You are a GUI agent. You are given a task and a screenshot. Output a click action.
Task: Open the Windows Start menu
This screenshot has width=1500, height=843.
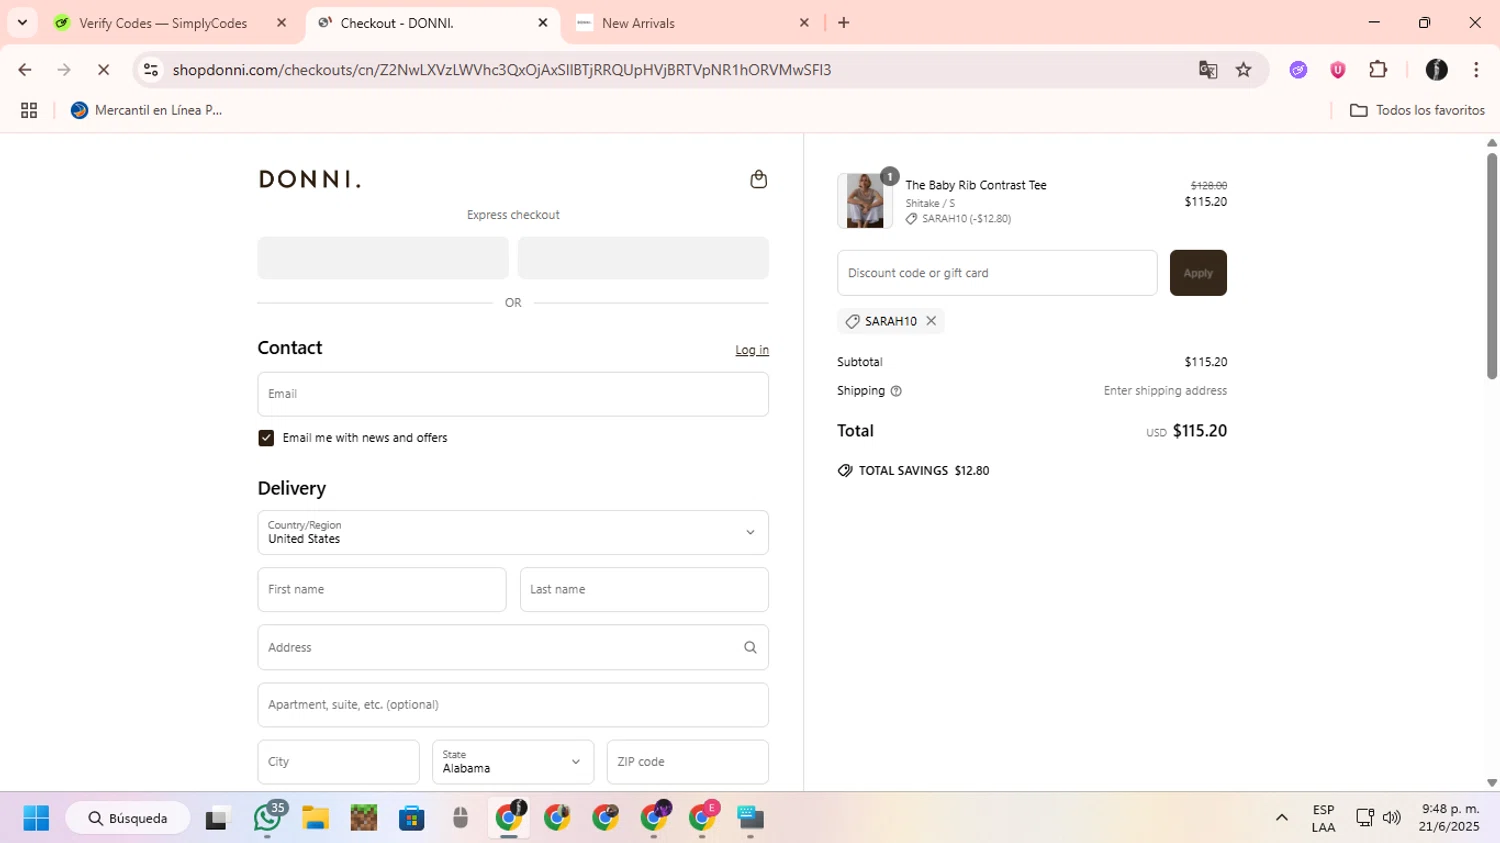(x=36, y=818)
